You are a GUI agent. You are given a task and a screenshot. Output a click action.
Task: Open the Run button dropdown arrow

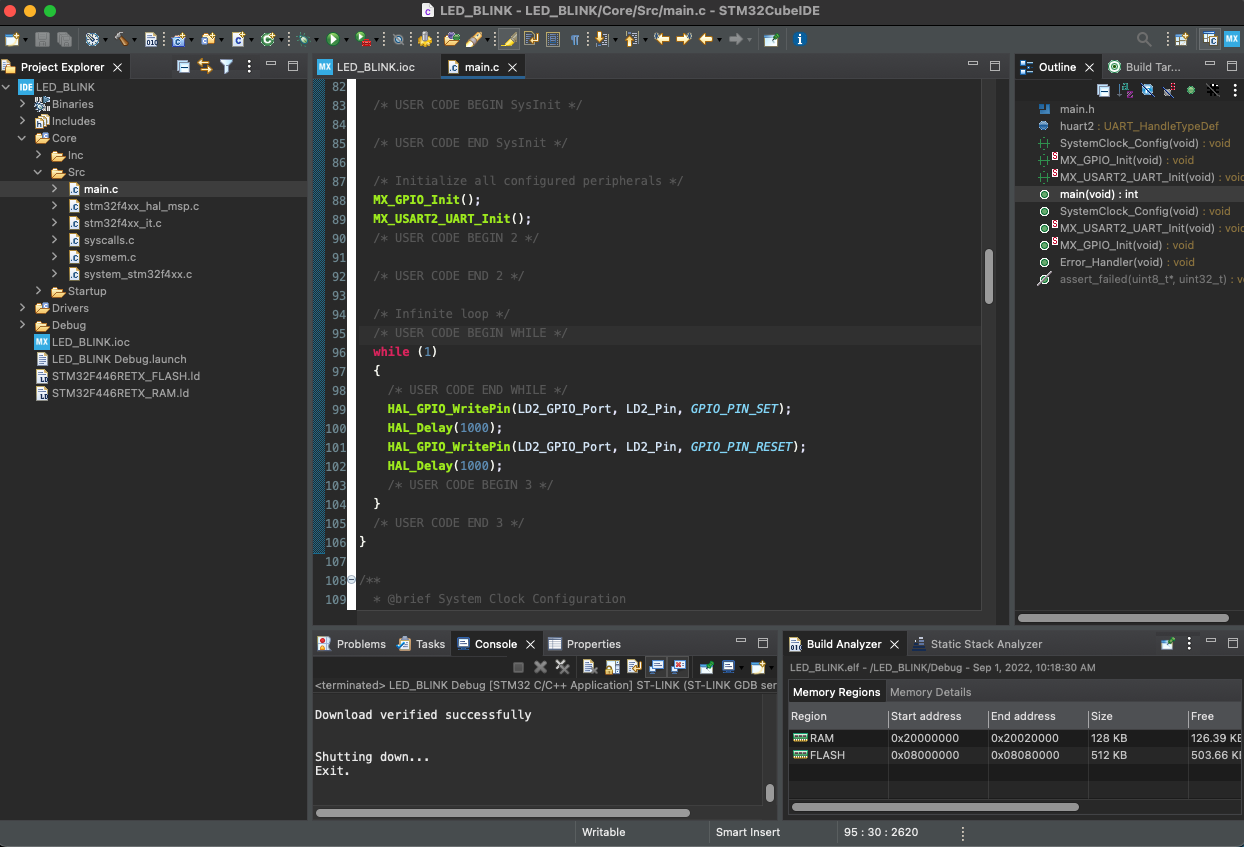pyautogui.click(x=347, y=39)
